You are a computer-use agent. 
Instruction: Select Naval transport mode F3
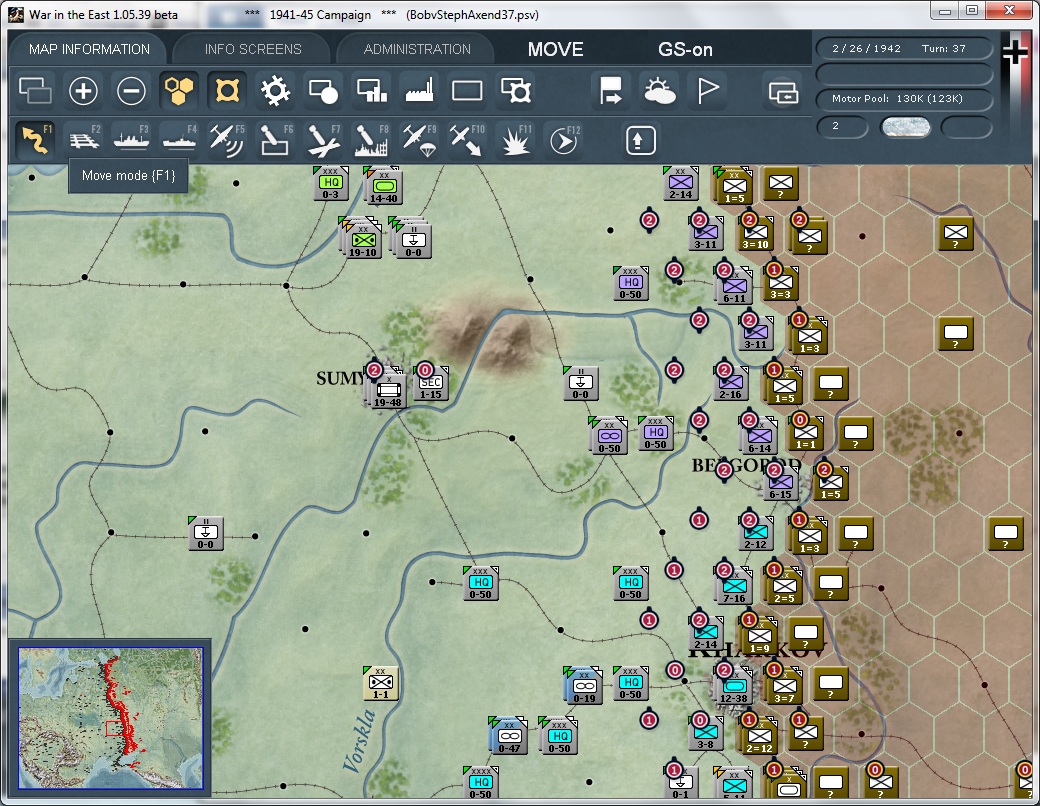131,139
